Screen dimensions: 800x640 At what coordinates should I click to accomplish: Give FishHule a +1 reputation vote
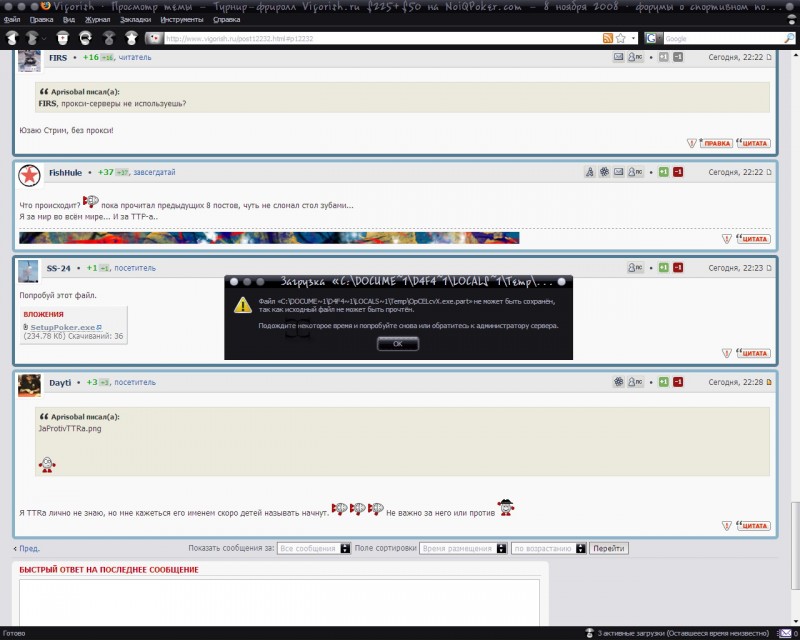[x=663, y=172]
